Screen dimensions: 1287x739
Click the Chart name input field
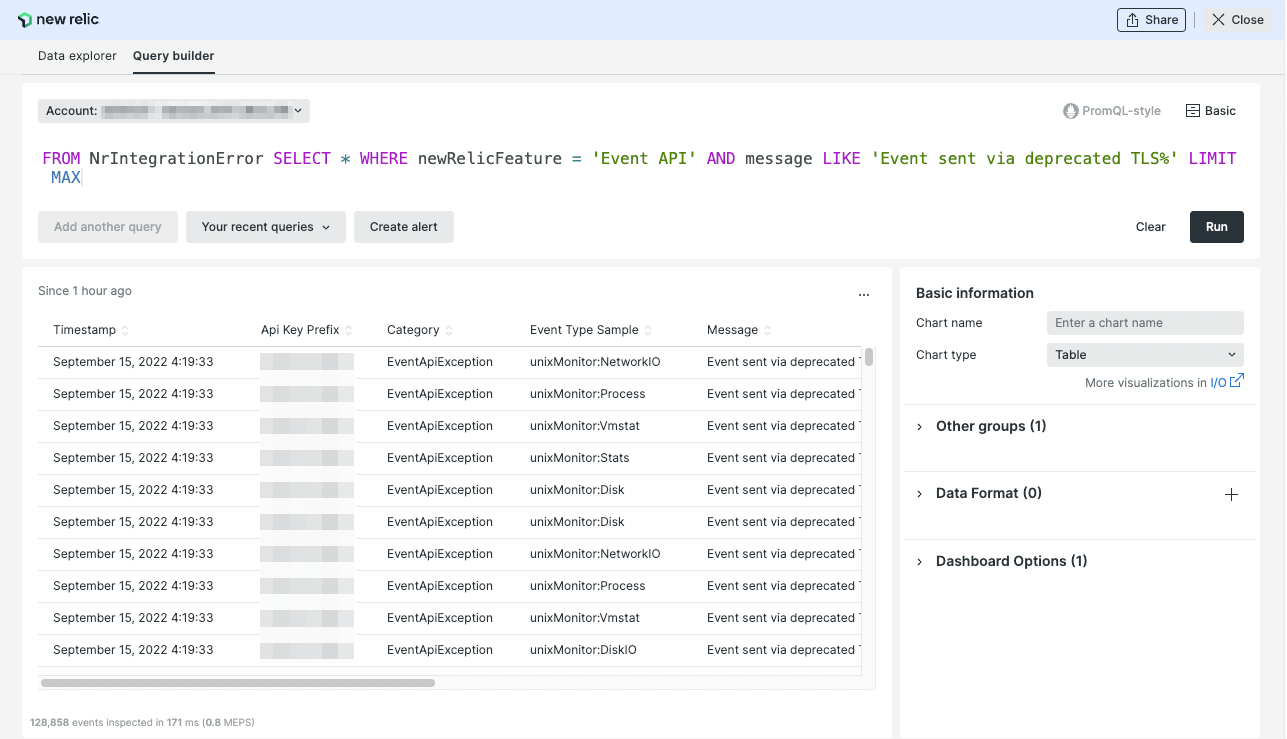tap(1145, 323)
